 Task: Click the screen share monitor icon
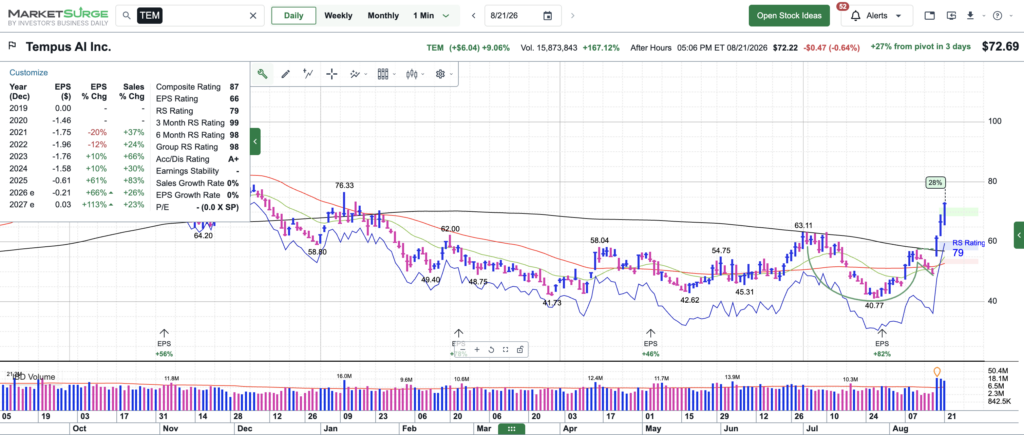coord(951,16)
